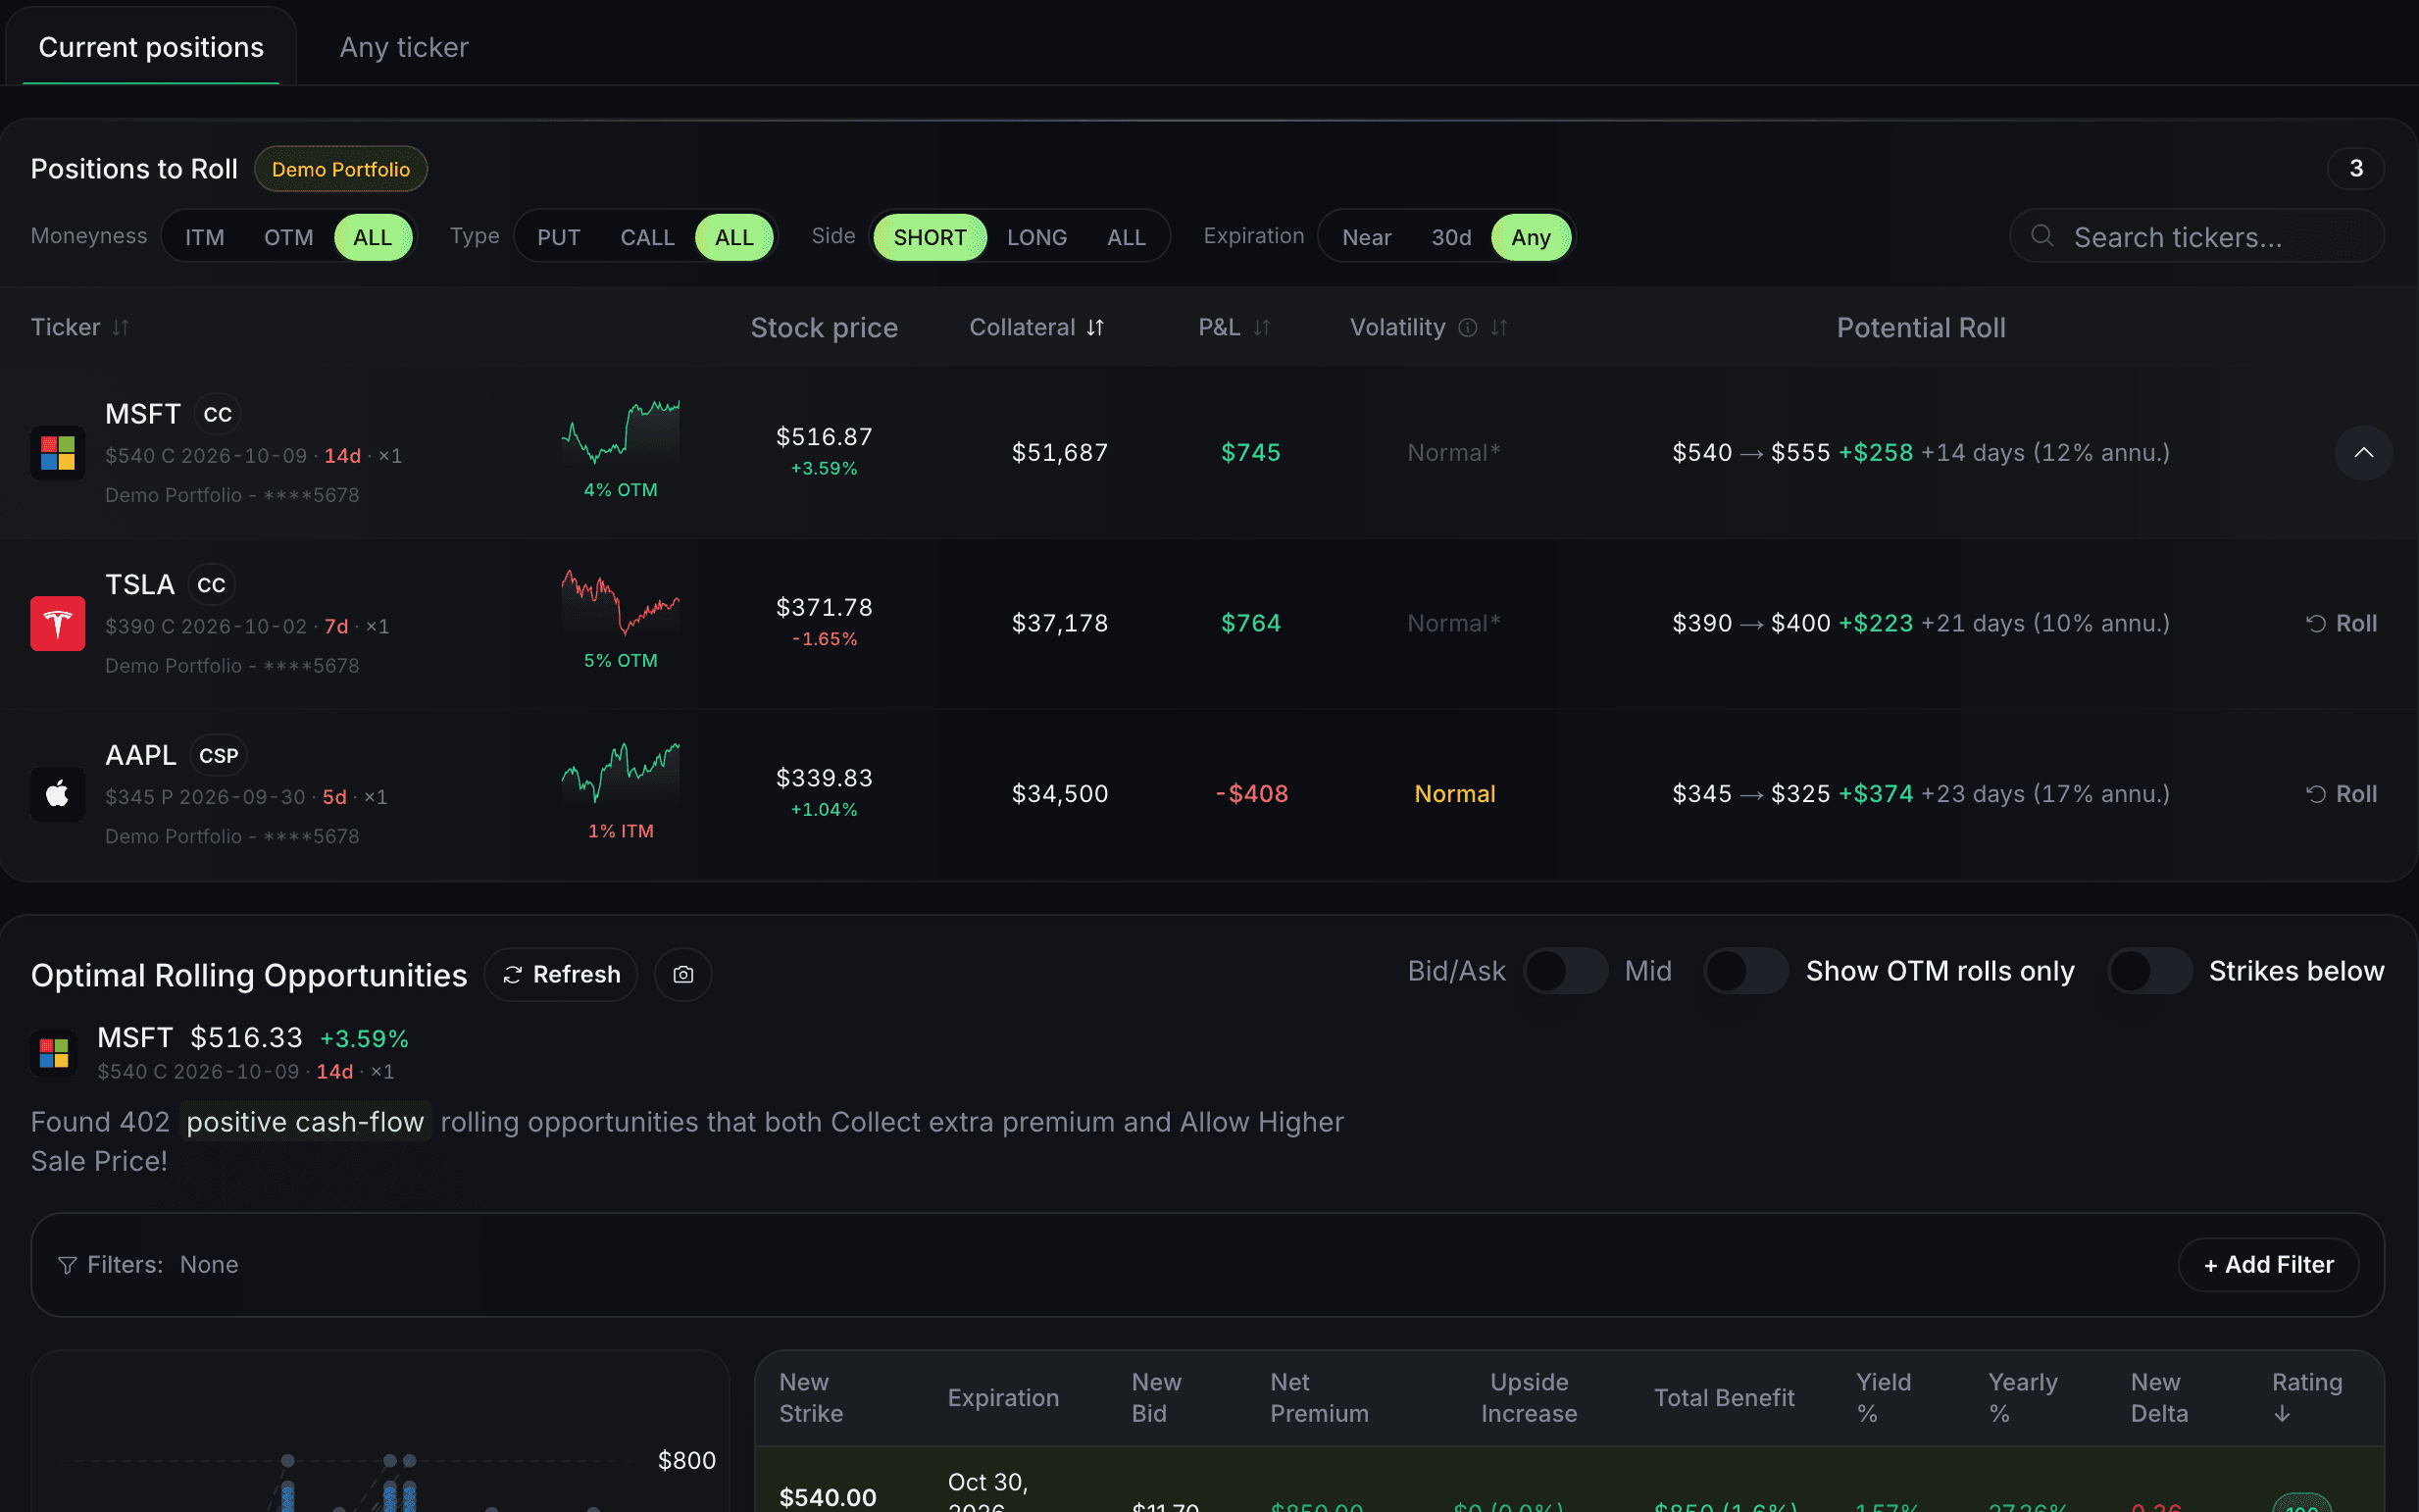Select OTM moneyness filter
This screenshot has width=2419, height=1512.
pyautogui.click(x=289, y=238)
